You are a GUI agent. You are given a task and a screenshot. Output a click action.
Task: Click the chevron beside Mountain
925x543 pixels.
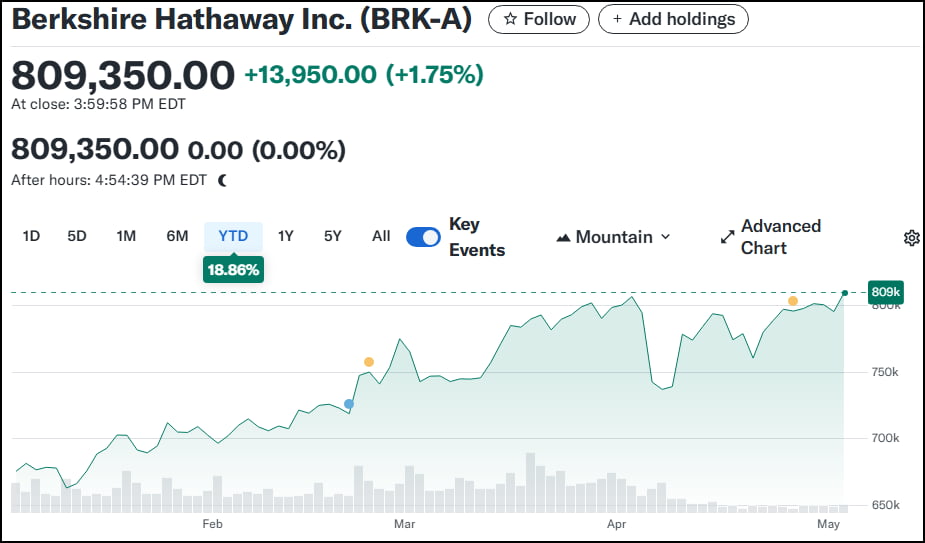tap(665, 237)
